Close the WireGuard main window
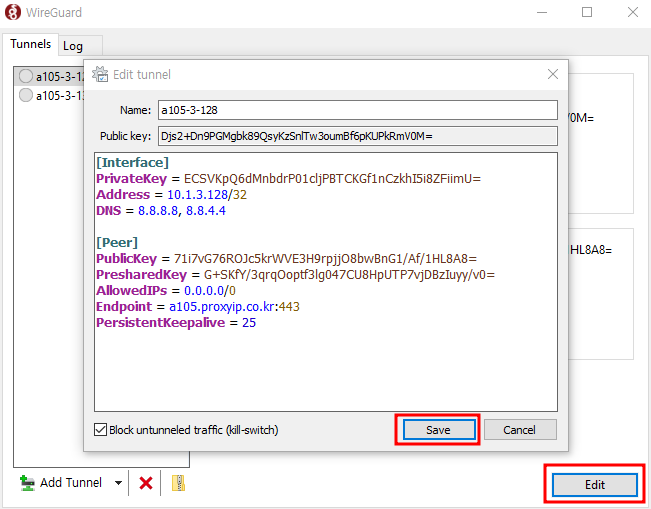This screenshot has height=509, width=651. click(633, 12)
